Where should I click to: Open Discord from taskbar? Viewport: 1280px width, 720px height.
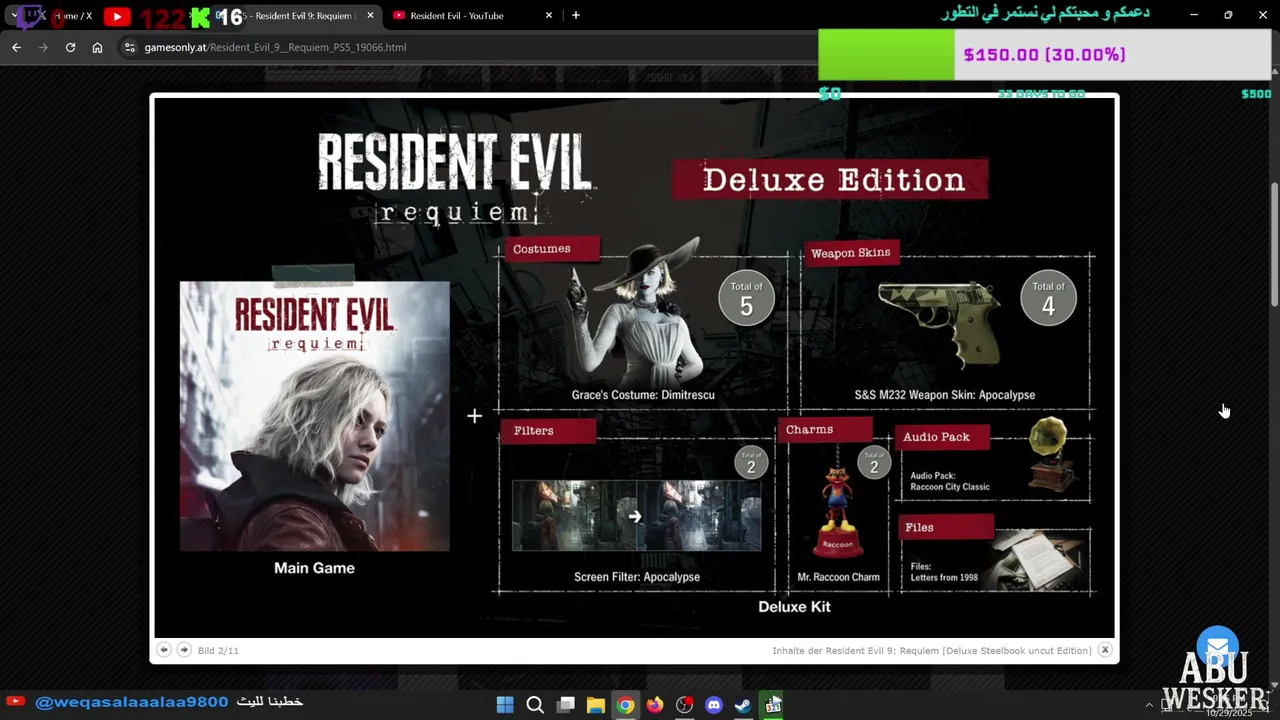click(714, 705)
